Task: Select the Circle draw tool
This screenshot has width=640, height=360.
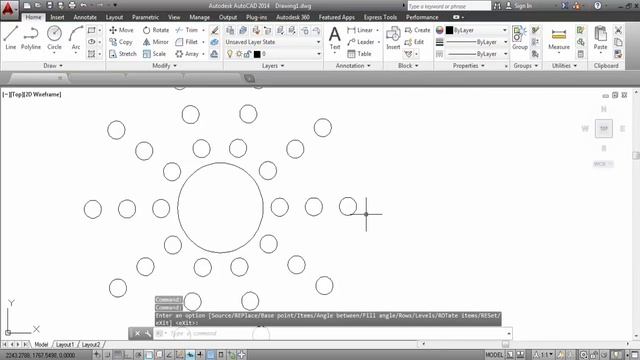Action: pyautogui.click(x=54, y=38)
